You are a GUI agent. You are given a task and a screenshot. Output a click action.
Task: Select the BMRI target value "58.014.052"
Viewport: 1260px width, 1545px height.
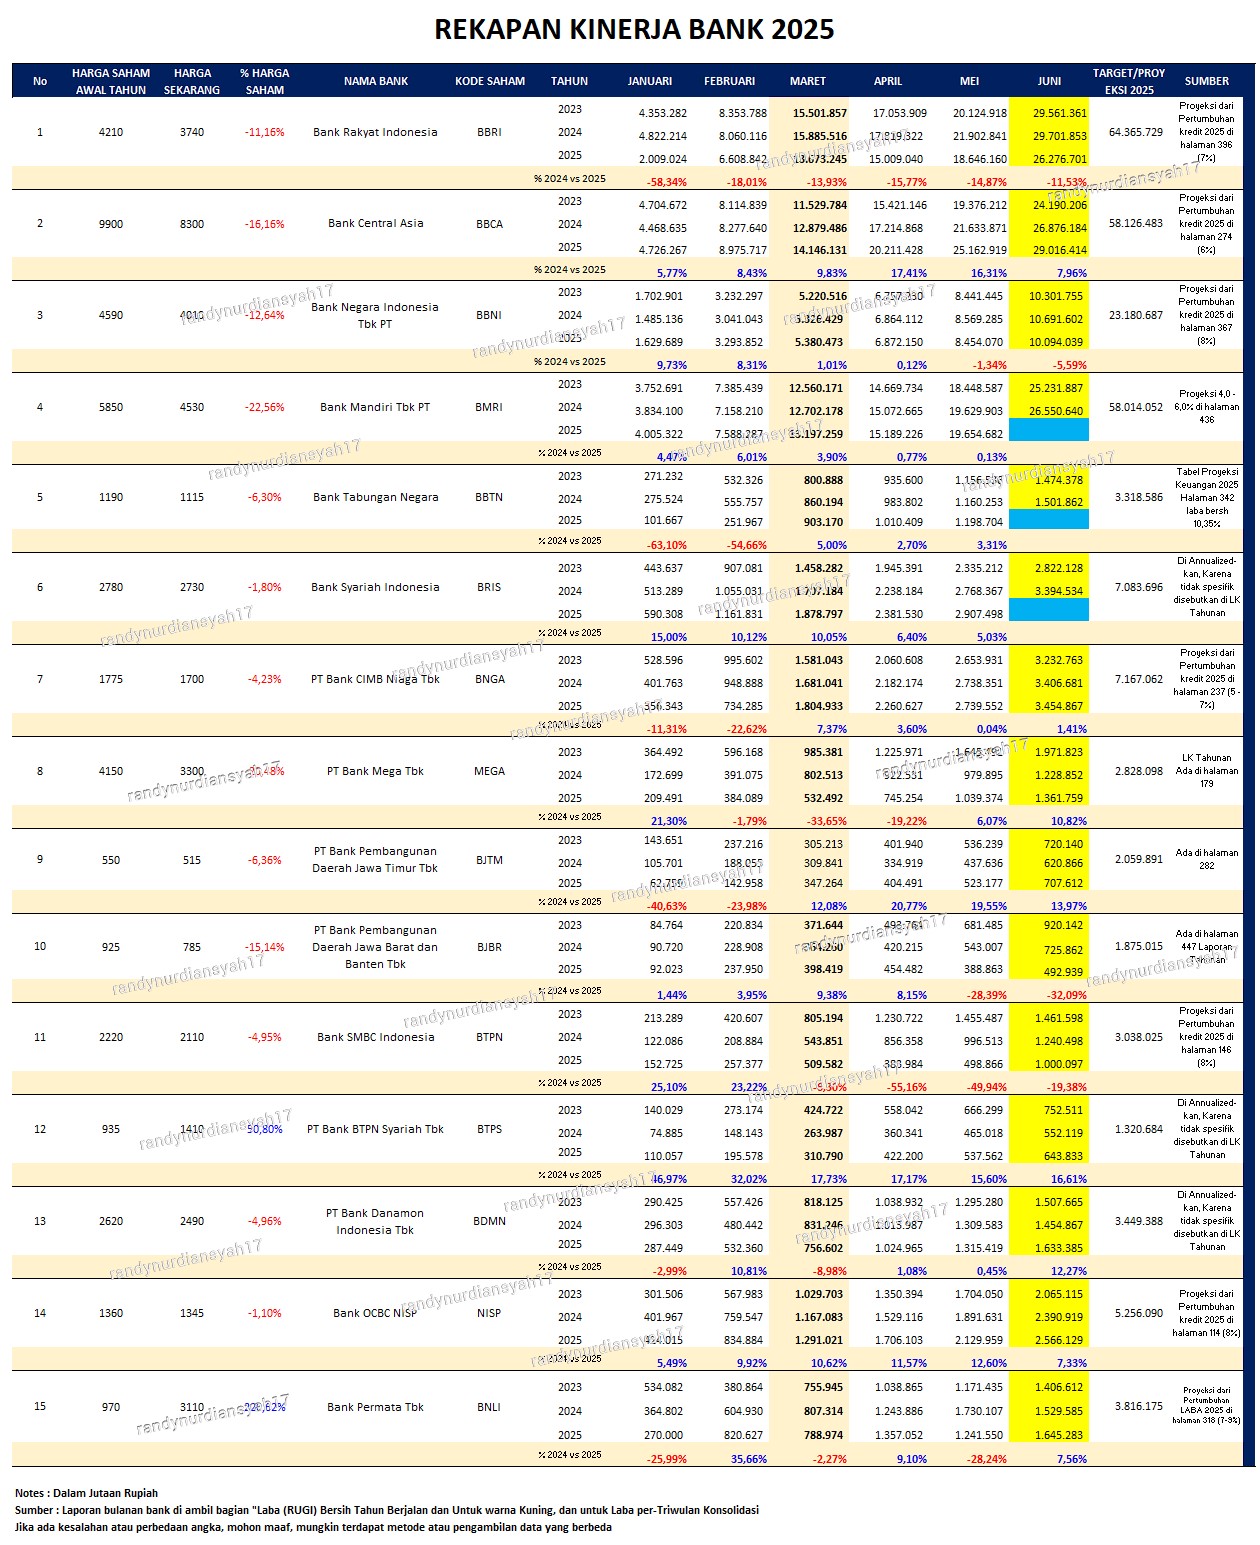[1136, 407]
